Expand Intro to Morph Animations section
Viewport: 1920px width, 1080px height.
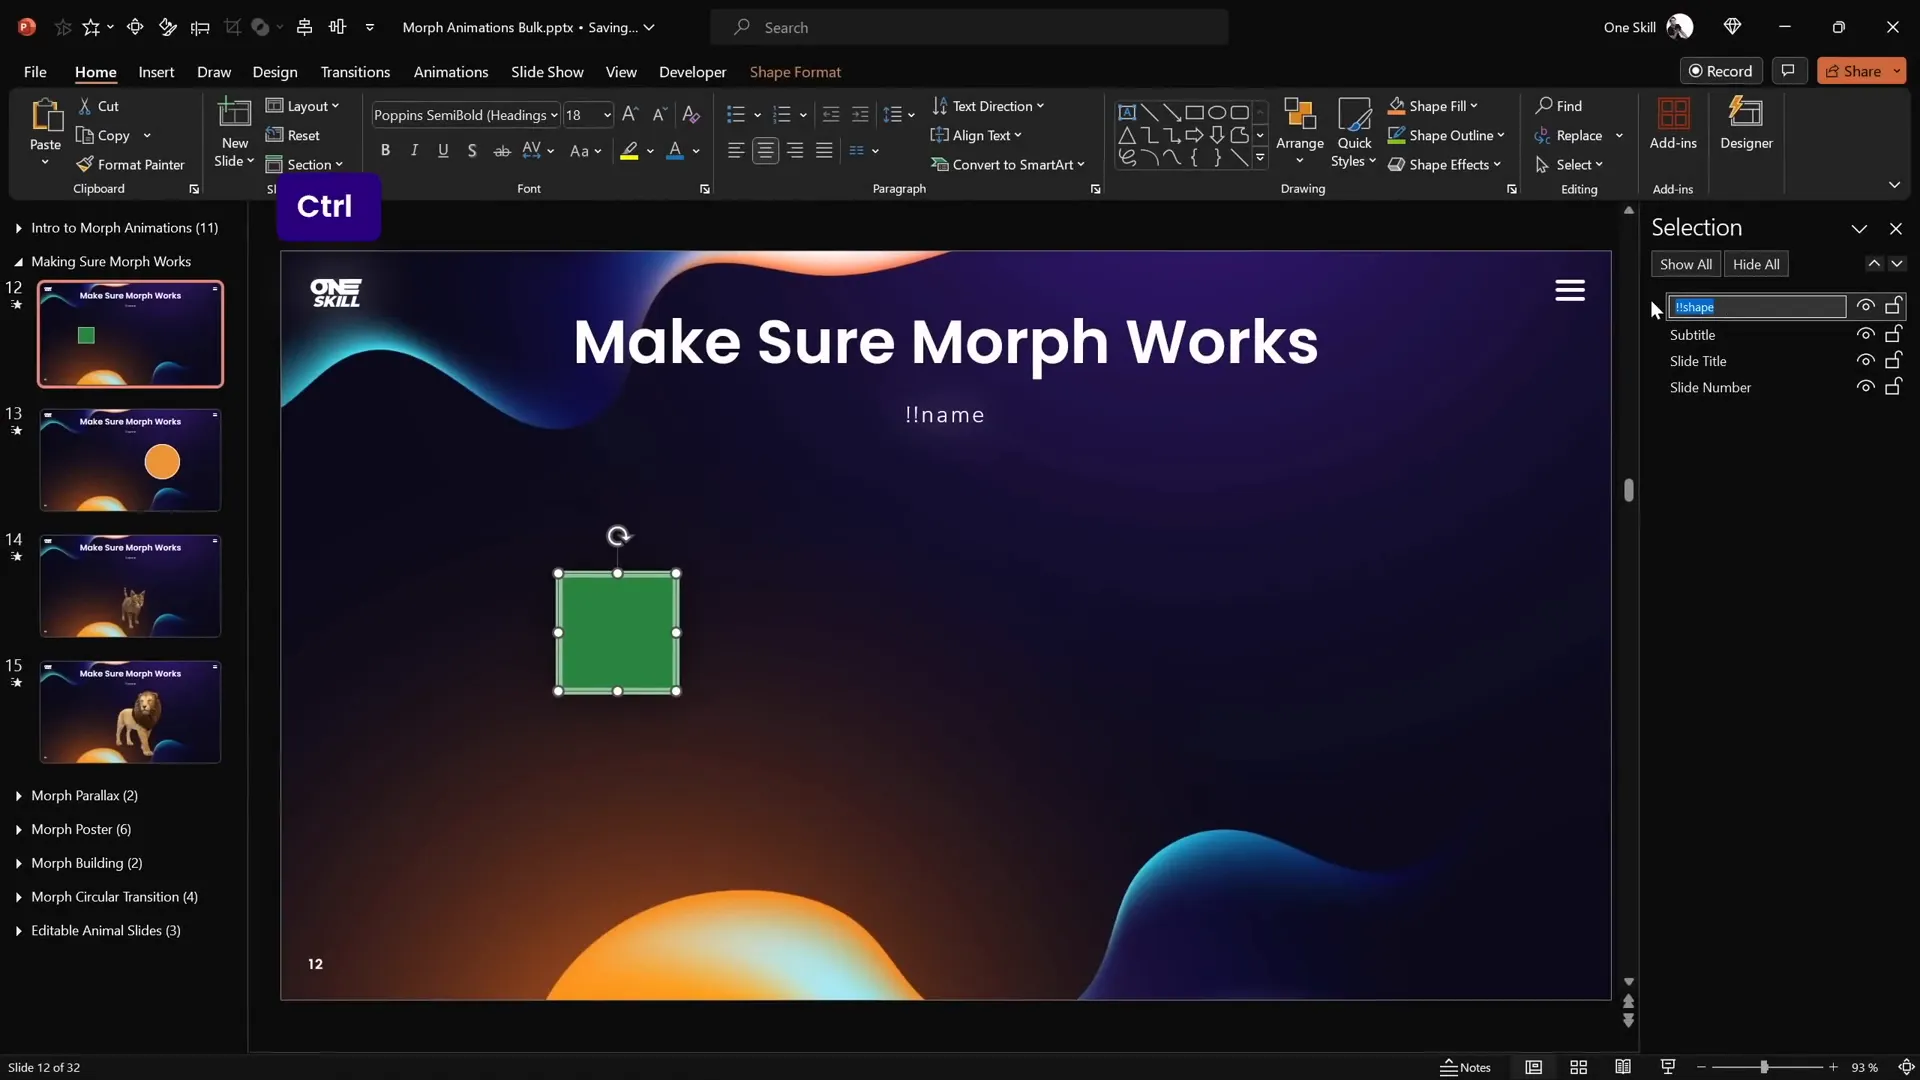pos(18,228)
